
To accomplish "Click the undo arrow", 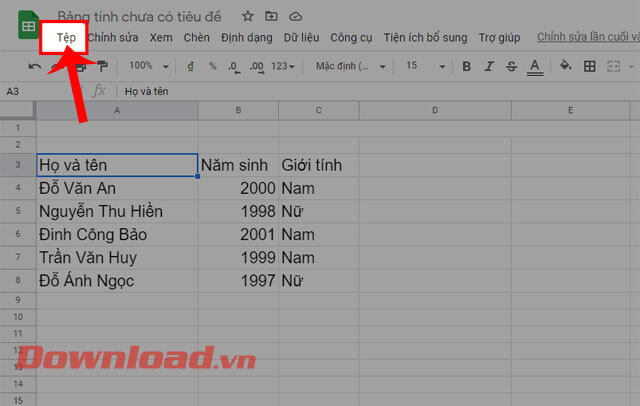I will tap(35, 66).
